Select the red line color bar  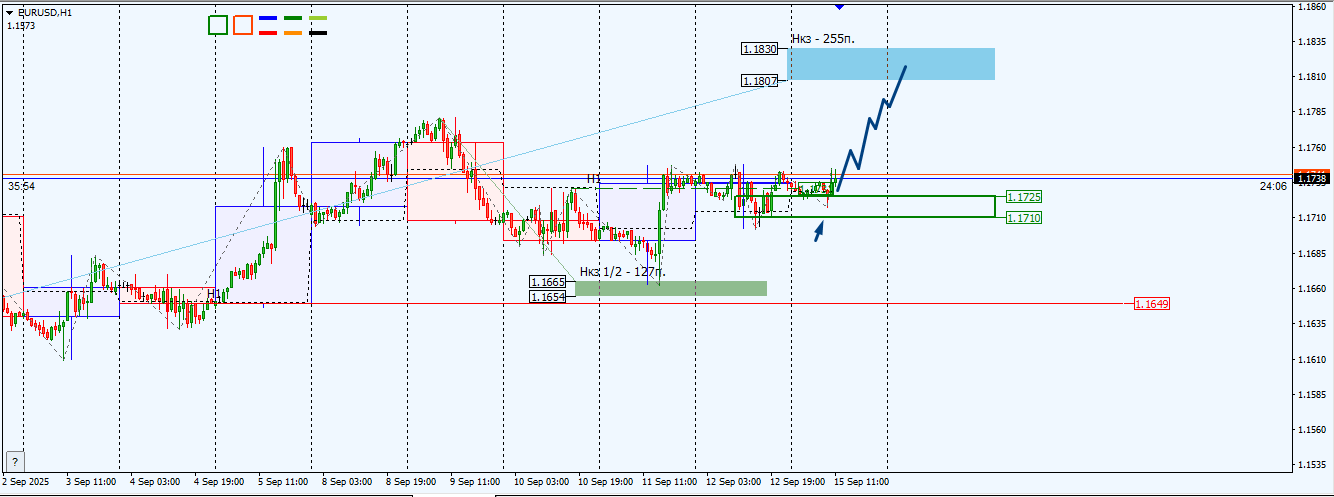pyautogui.click(x=268, y=33)
